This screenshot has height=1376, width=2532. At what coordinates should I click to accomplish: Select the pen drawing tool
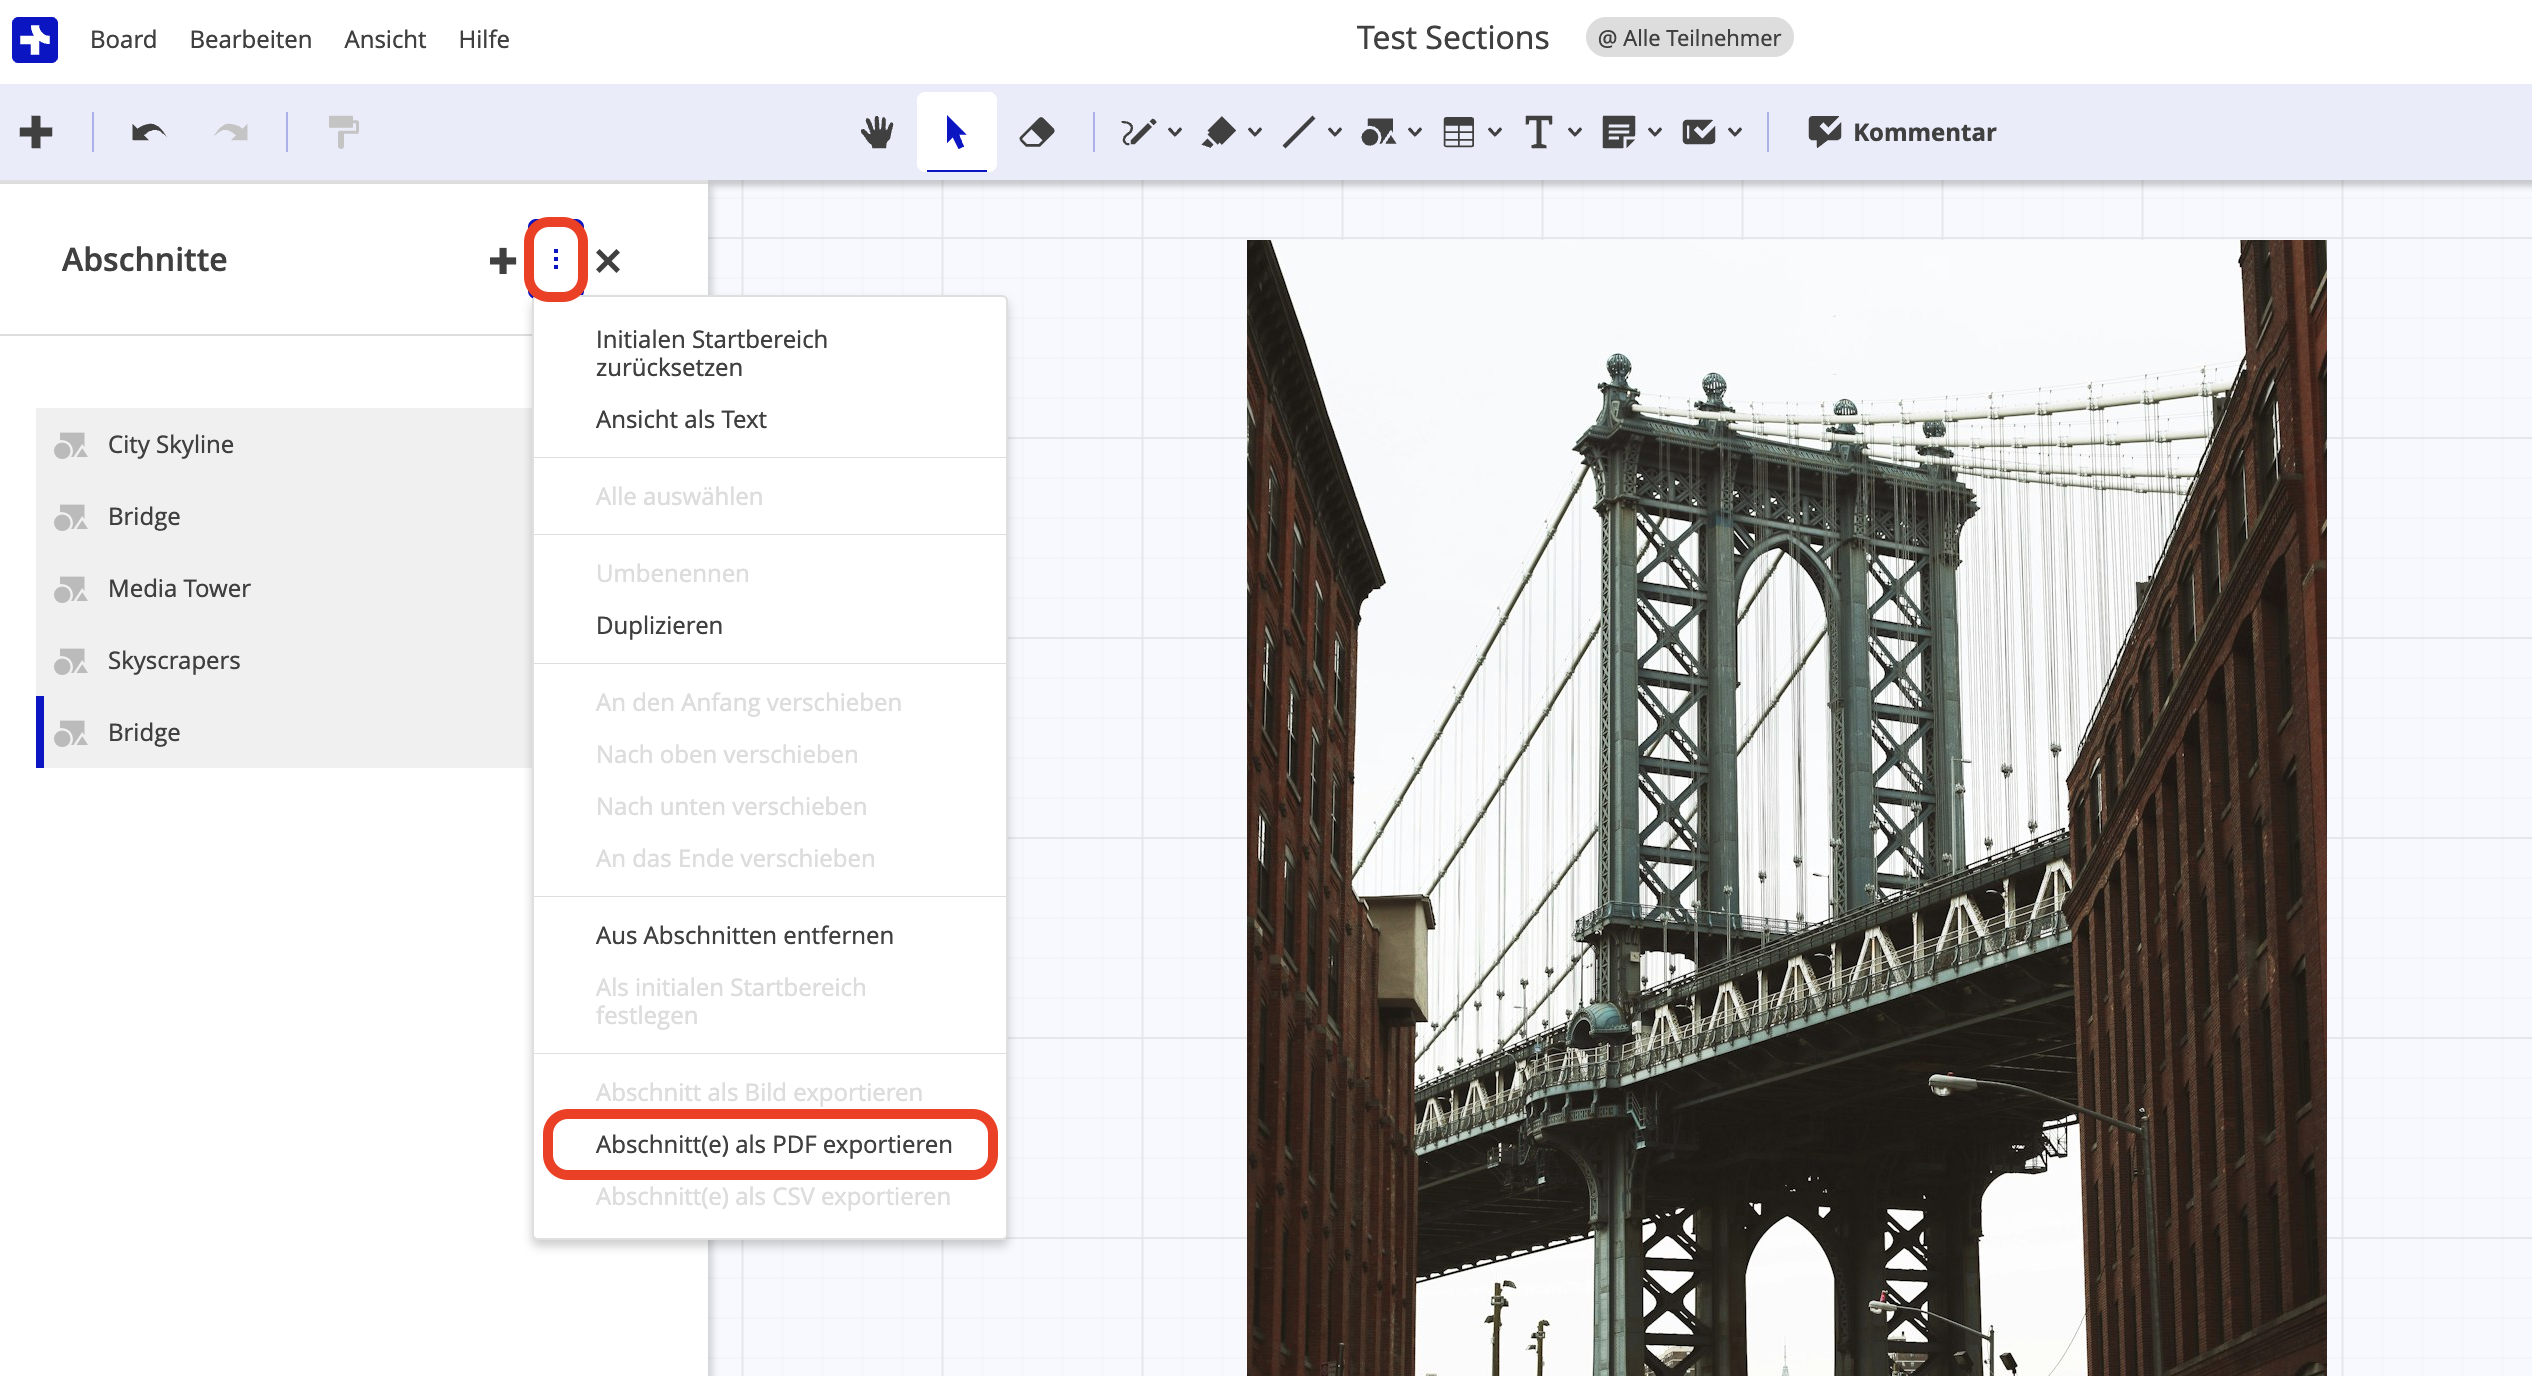point(1138,132)
